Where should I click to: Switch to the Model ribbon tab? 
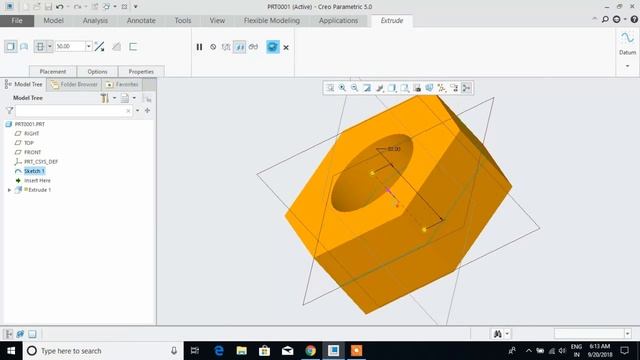53,20
